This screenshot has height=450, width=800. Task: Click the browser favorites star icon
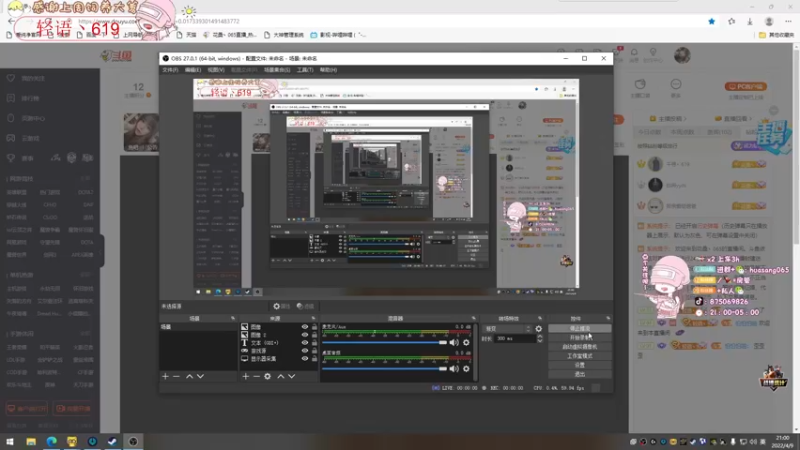(712, 21)
